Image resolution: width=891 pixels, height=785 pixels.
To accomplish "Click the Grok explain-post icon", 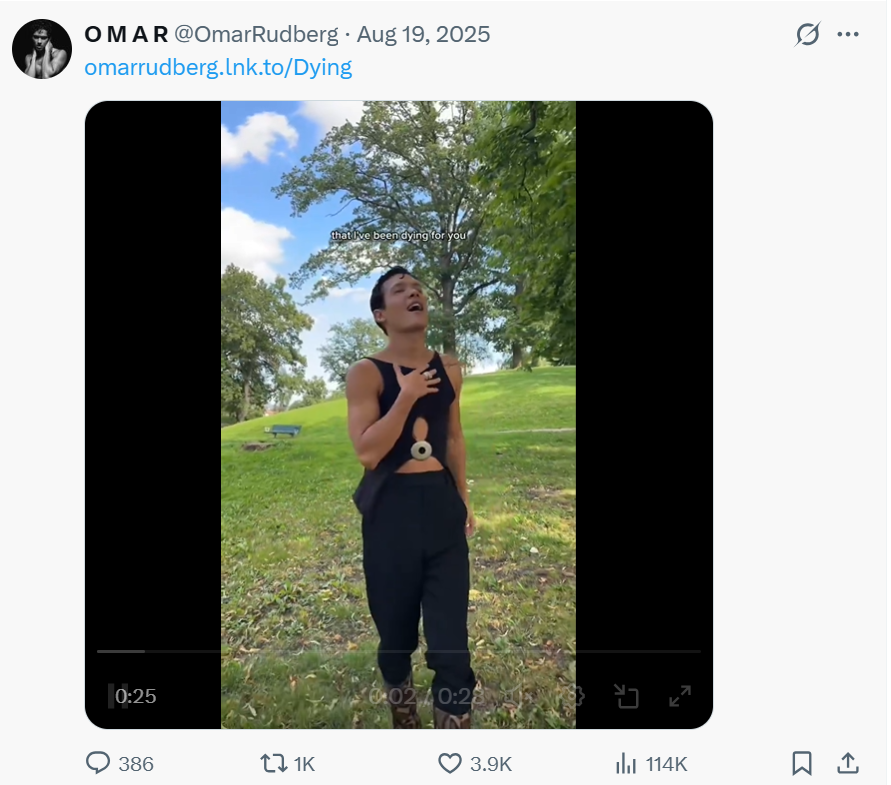I will (807, 35).
